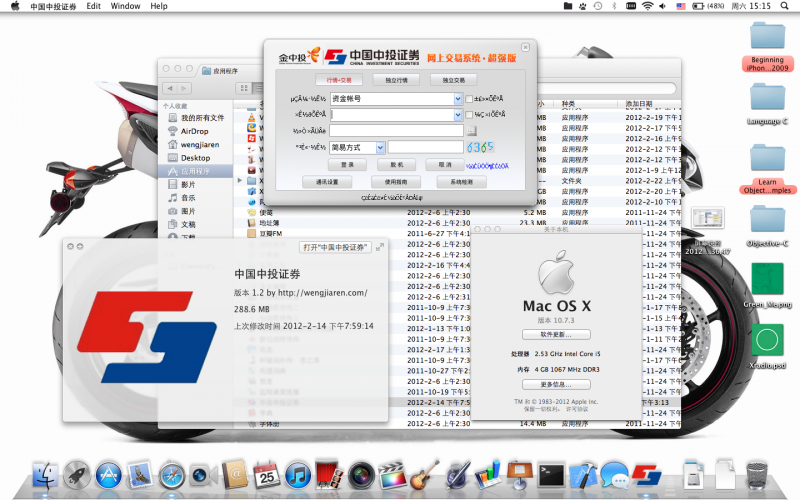Screen dimensions: 800x500
Task: Click the Wi-Fi icon in the menu bar
Action: 647,6
